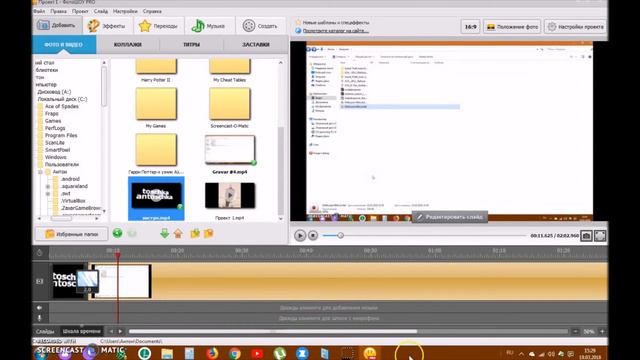Open the Файл menu
This screenshot has height=360, width=640.
click(x=39, y=11)
